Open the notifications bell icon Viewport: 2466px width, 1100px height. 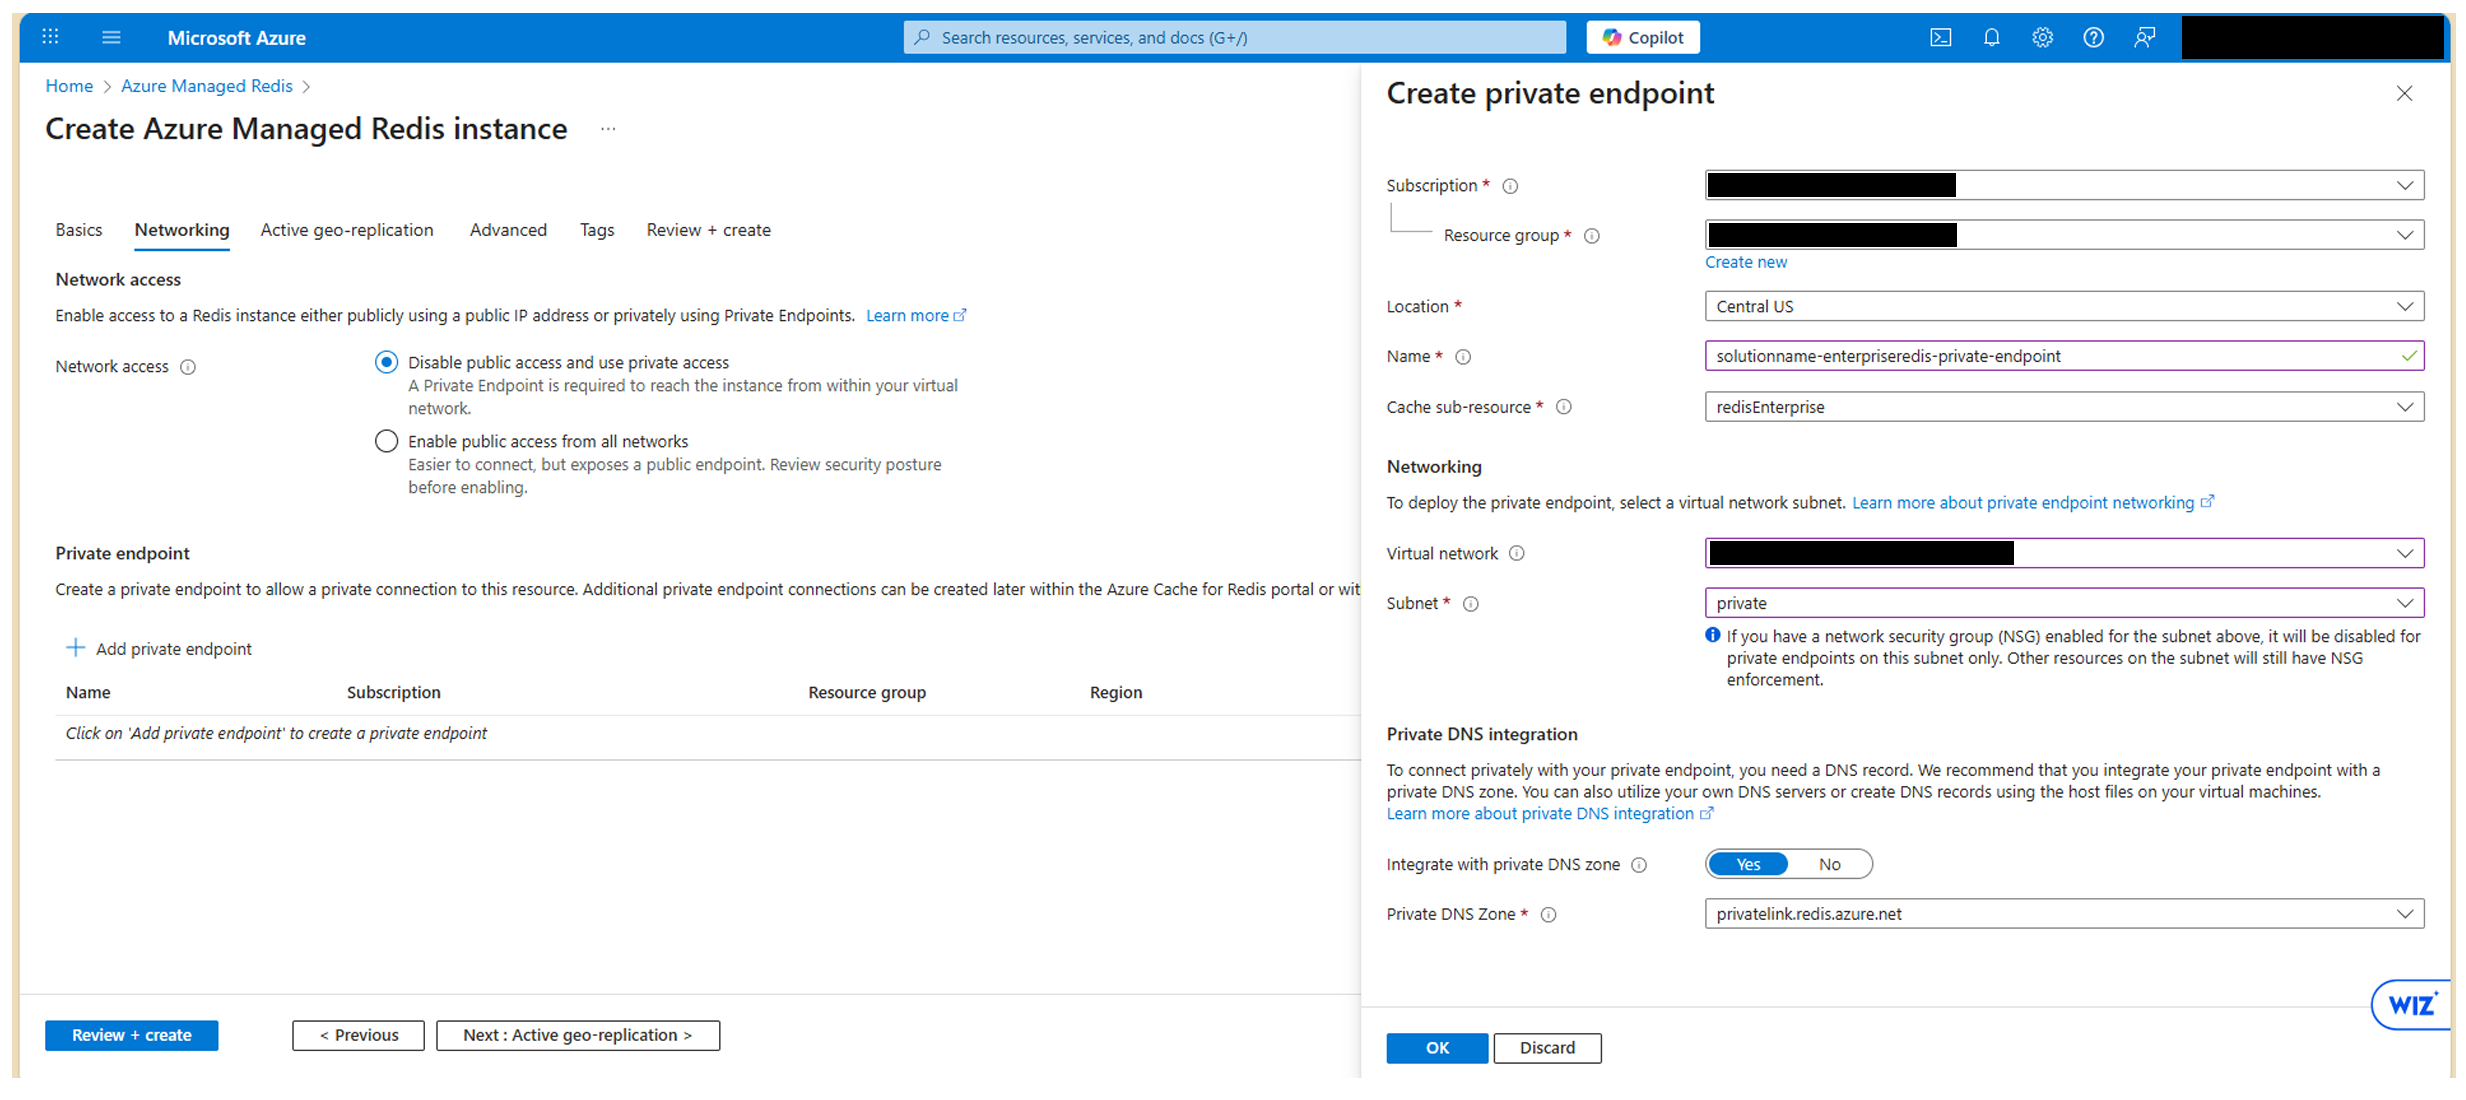(x=1991, y=38)
